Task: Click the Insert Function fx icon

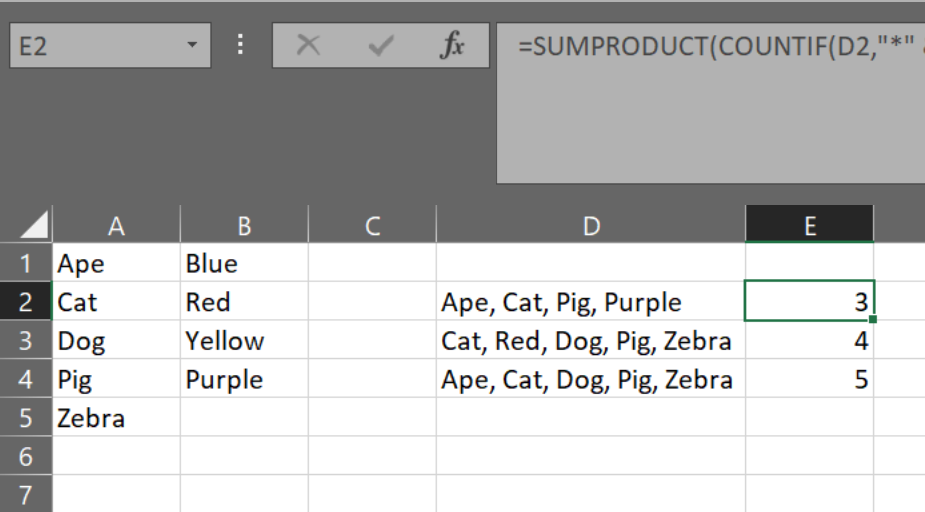Action: (x=453, y=46)
